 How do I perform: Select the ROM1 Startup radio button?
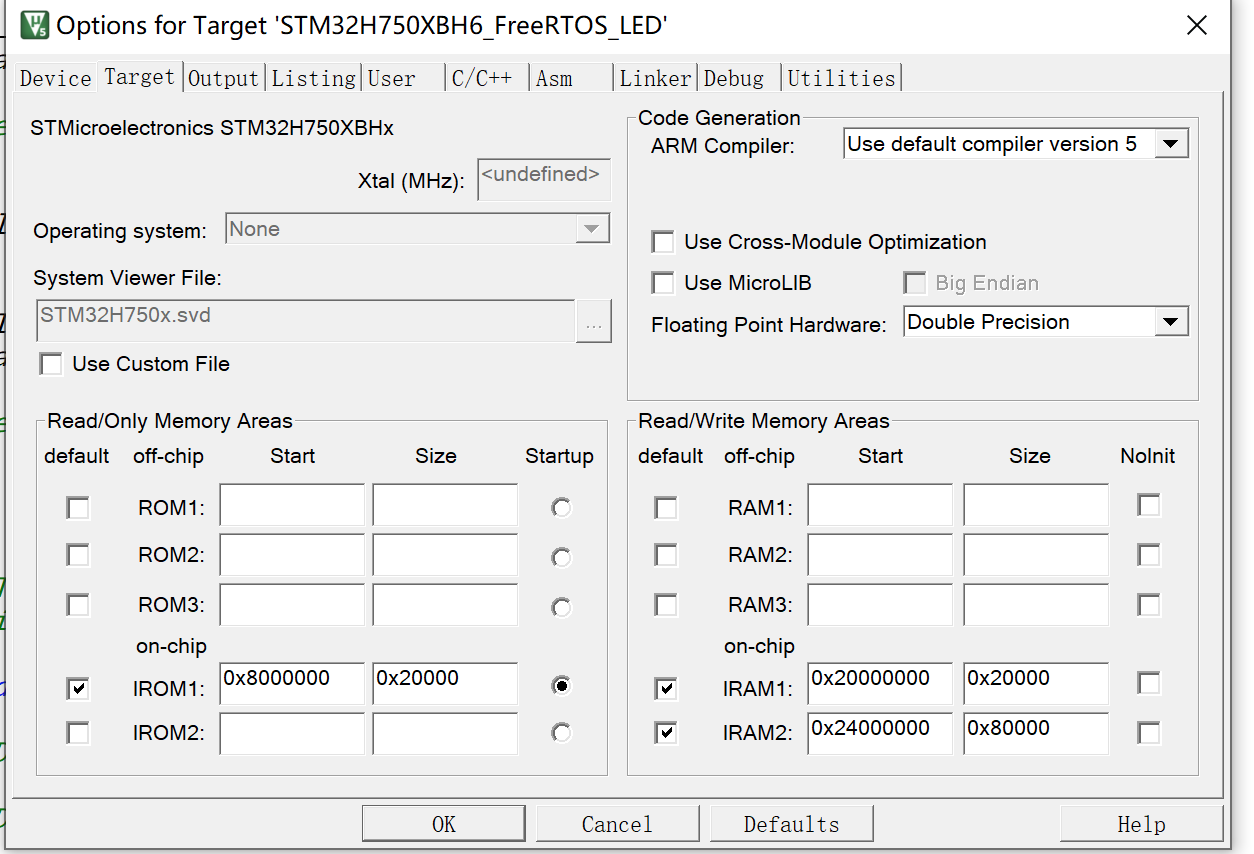561,508
